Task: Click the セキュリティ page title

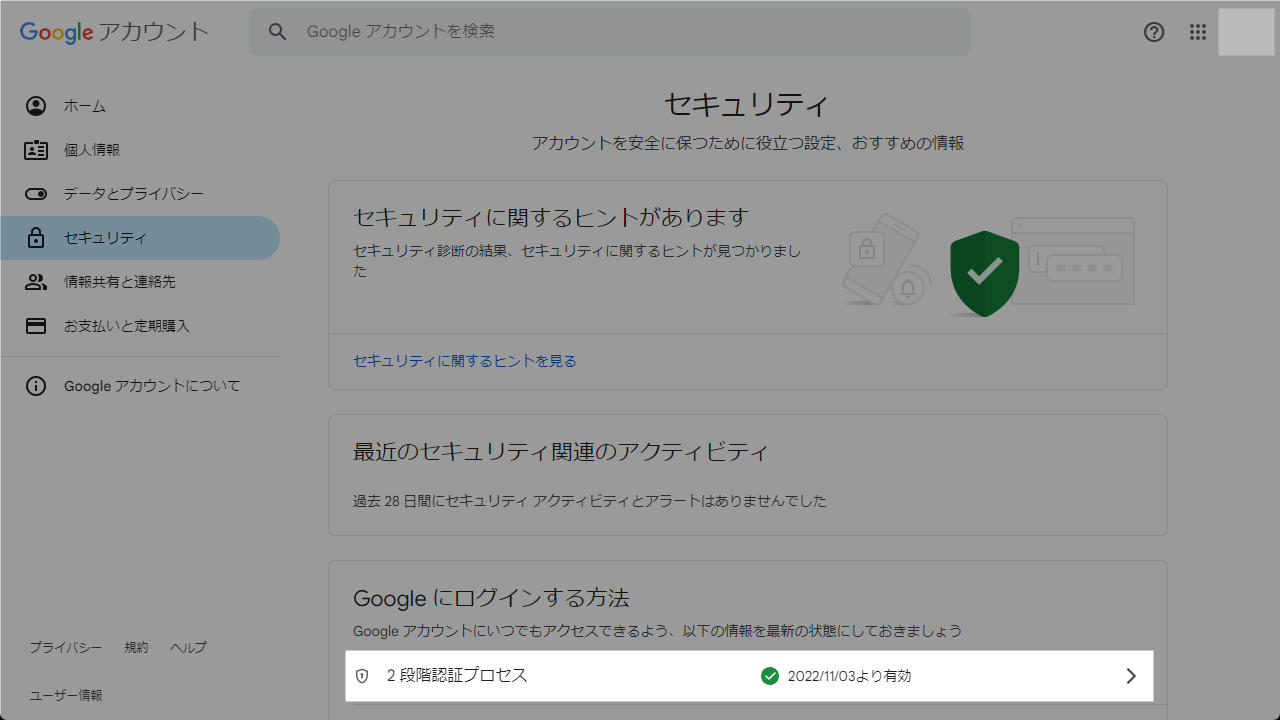Action: pyautogui.click(x=747, y=105)
